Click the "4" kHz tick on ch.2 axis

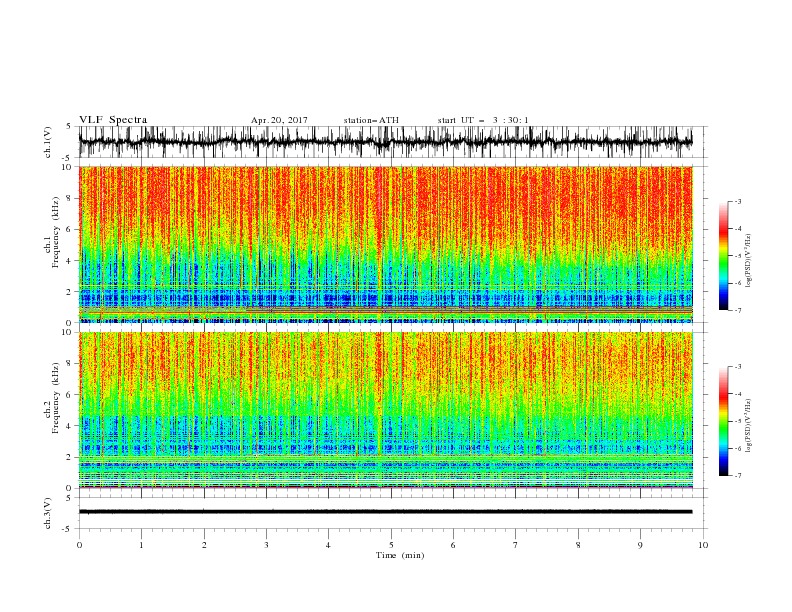coord(70,426)
